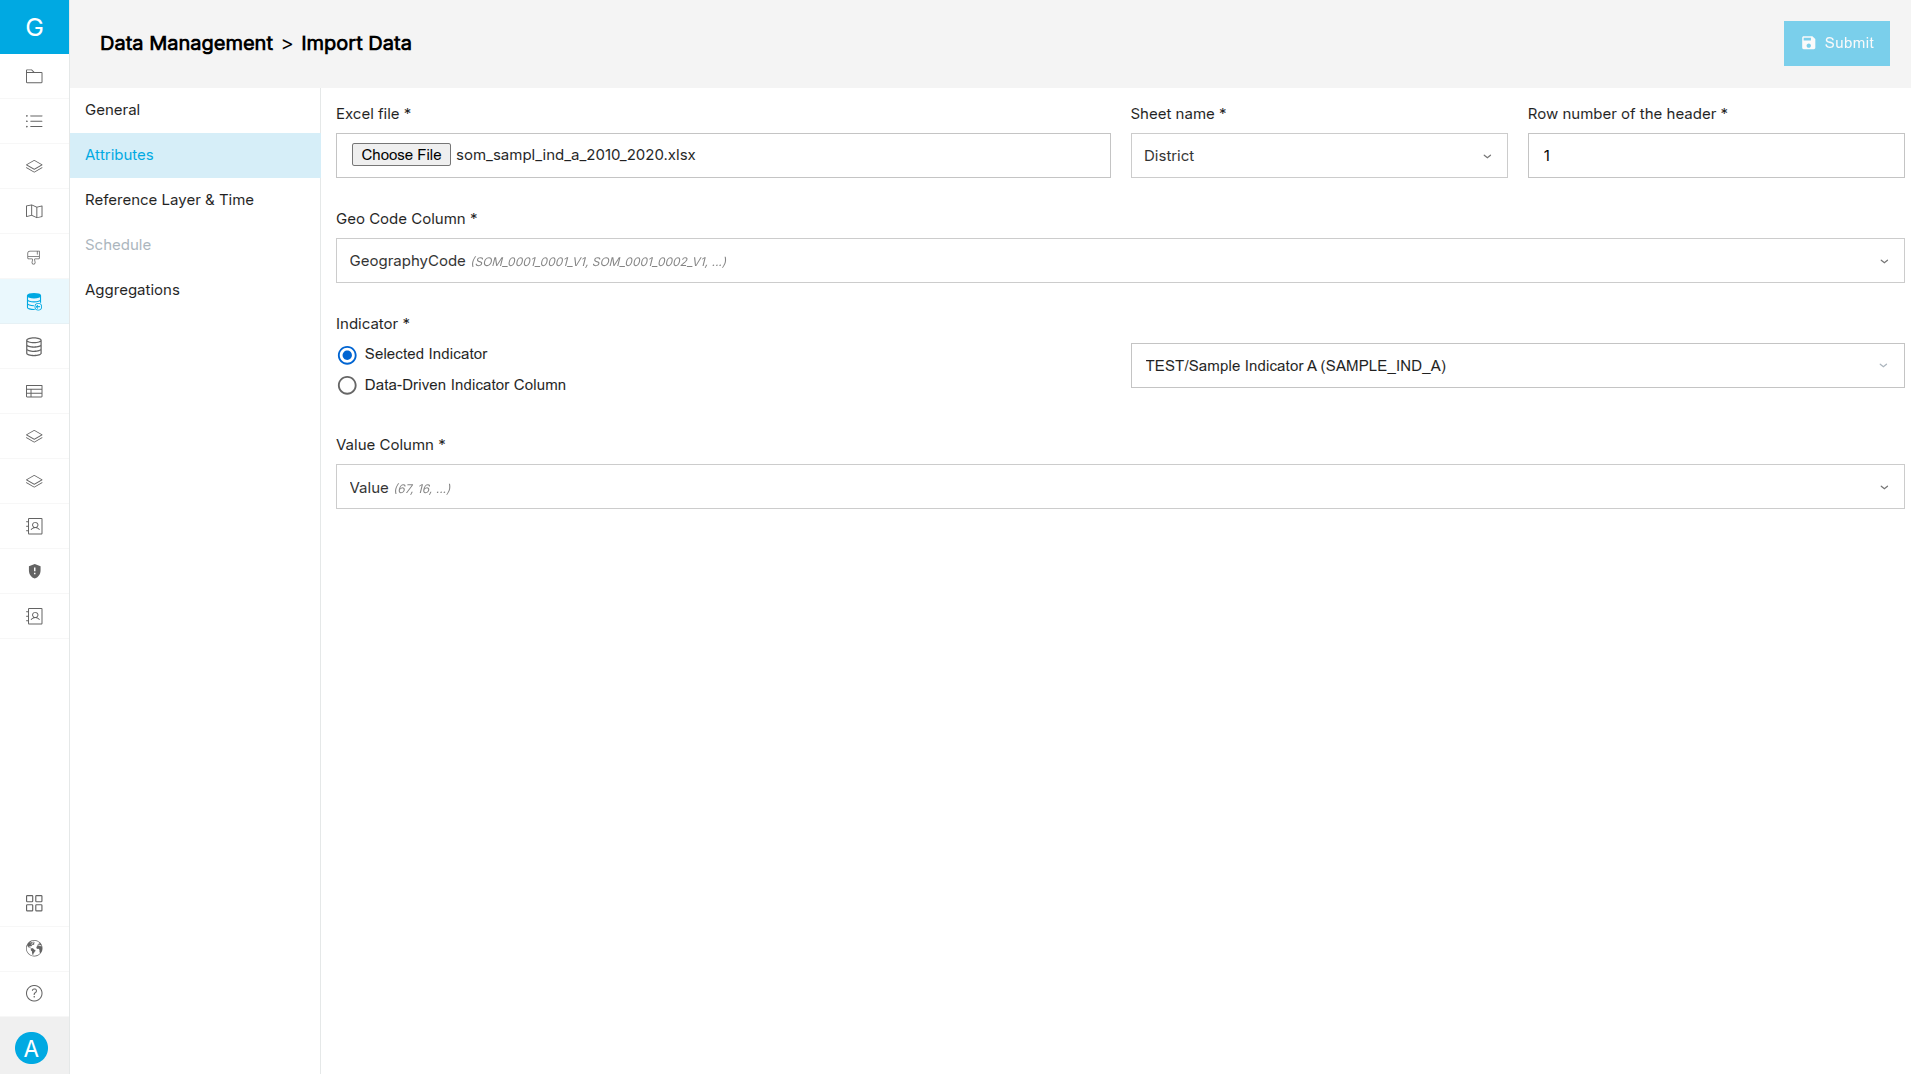
Task: Open the projects folder icon in sidebar
Action: coord(34,77)
